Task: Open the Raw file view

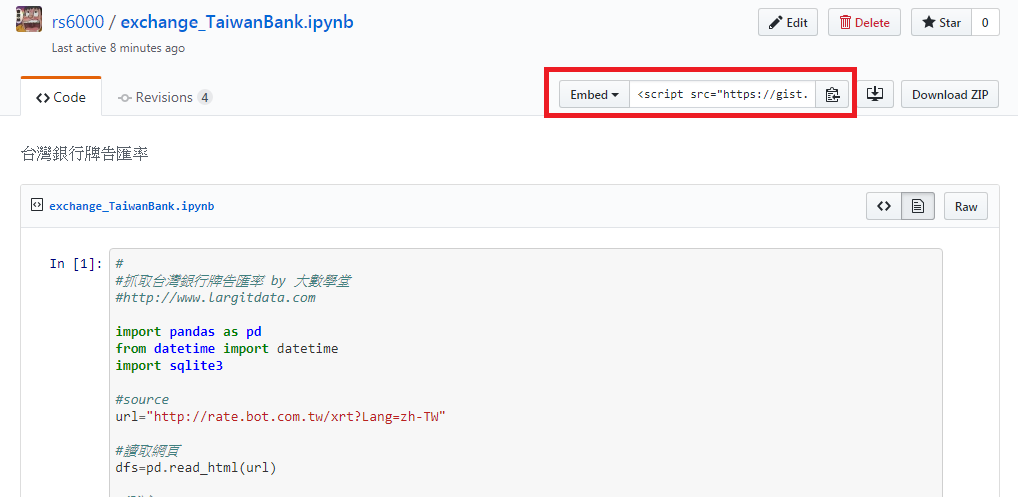Action: point(965,206)
